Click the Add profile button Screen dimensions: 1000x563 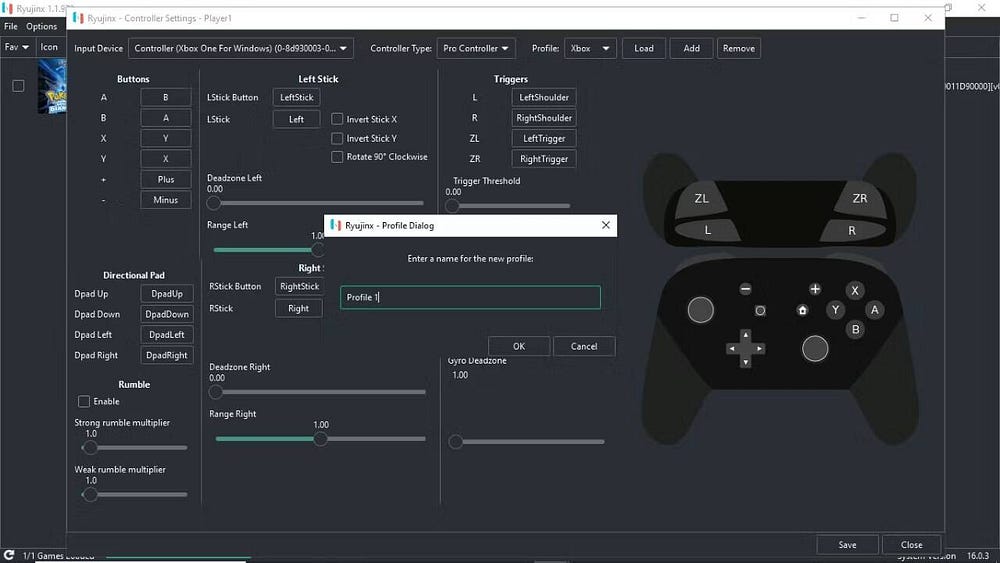[x=691, y=48]
